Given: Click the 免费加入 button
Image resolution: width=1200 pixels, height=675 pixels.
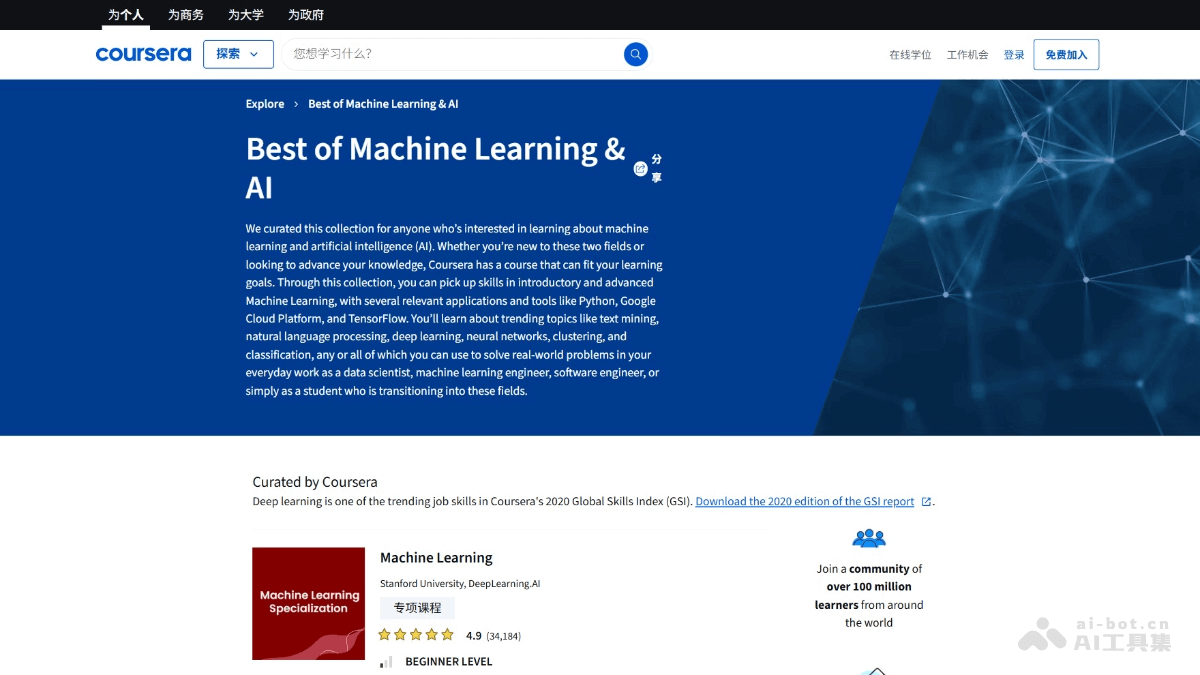Looking at the screenshot, I should coord(1066,54).
